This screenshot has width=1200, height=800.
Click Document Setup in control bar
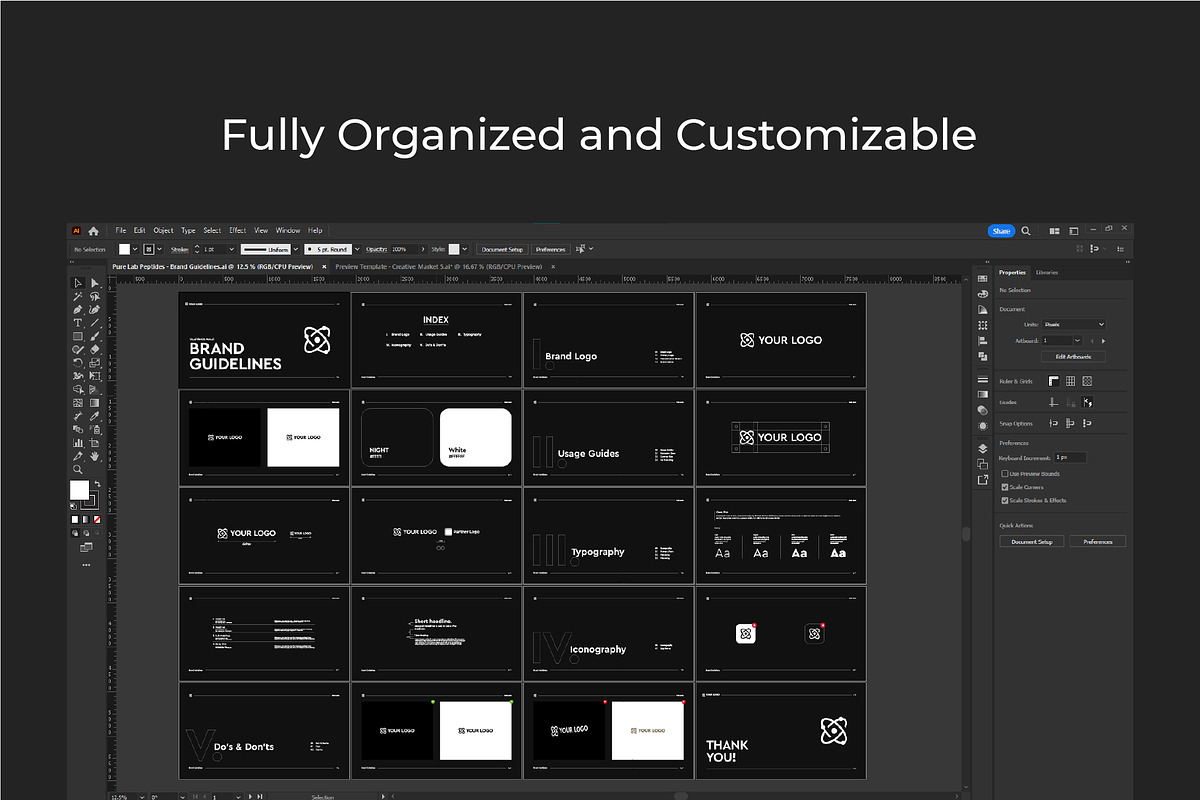pos(502,249)
